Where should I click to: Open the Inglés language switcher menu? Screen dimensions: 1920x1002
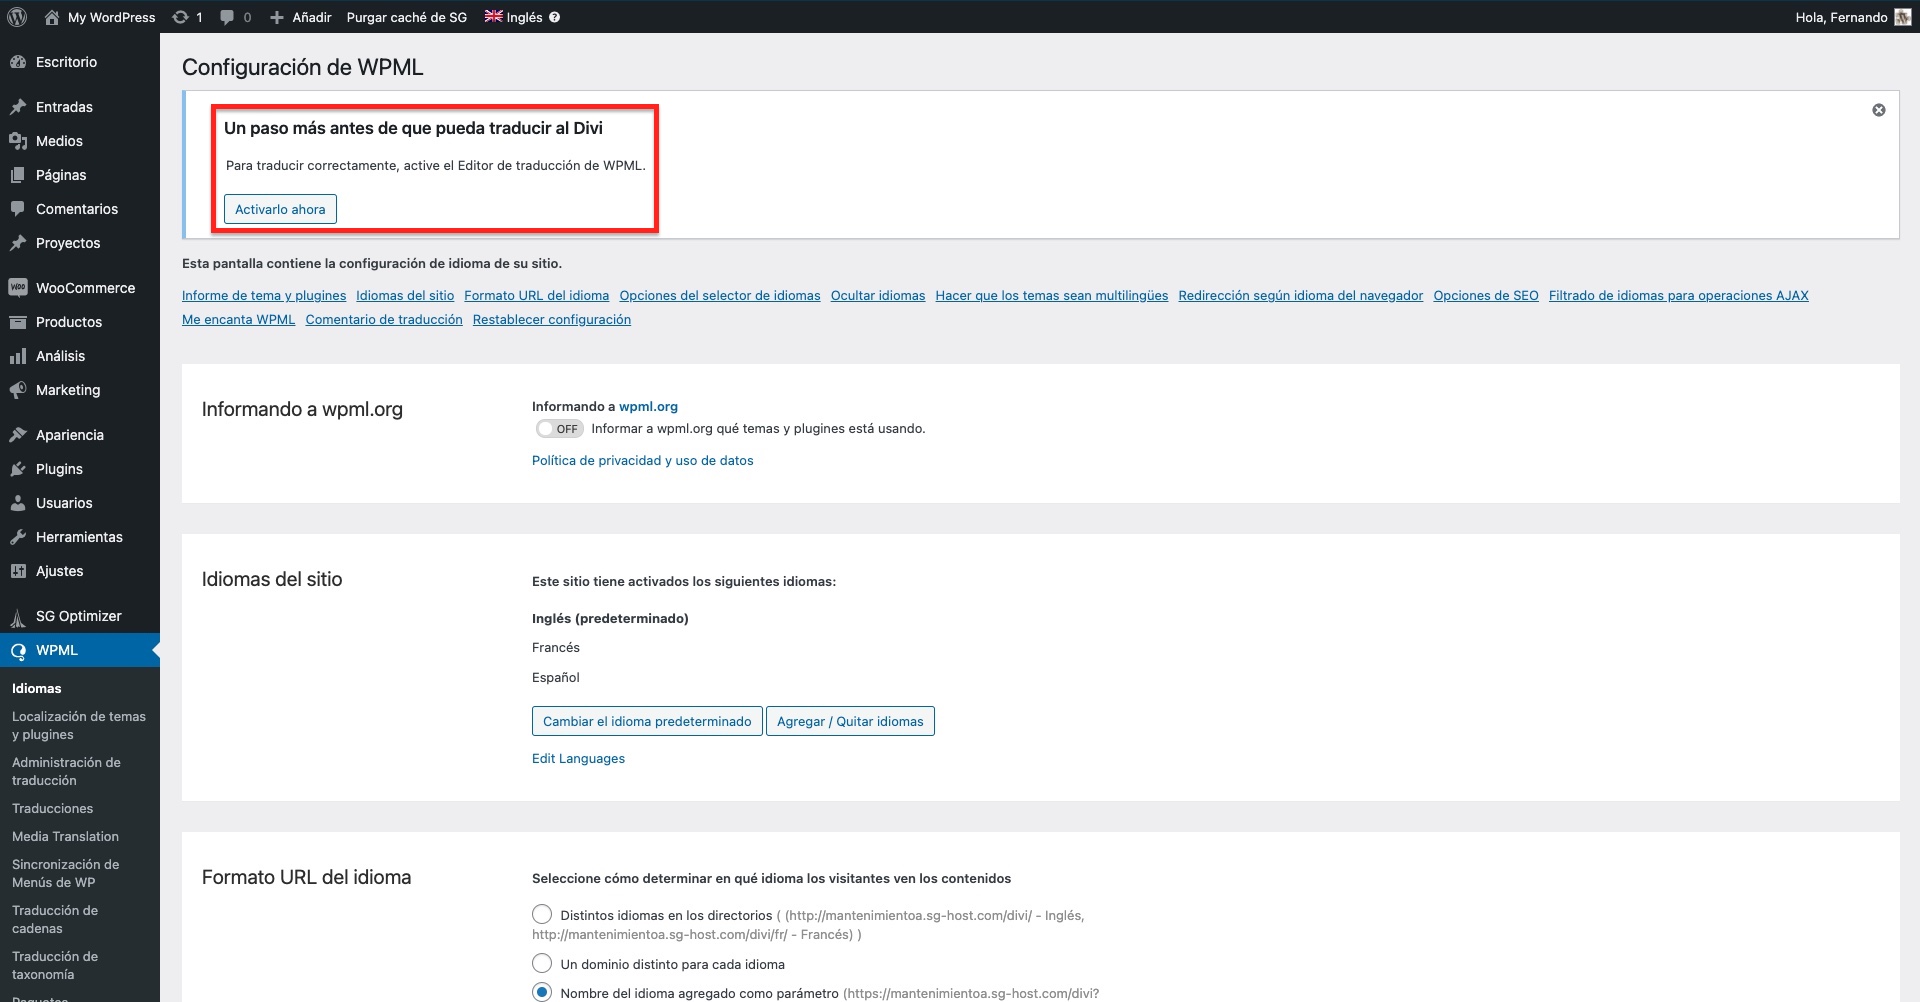pyautogui.click(x=514, y=17)
